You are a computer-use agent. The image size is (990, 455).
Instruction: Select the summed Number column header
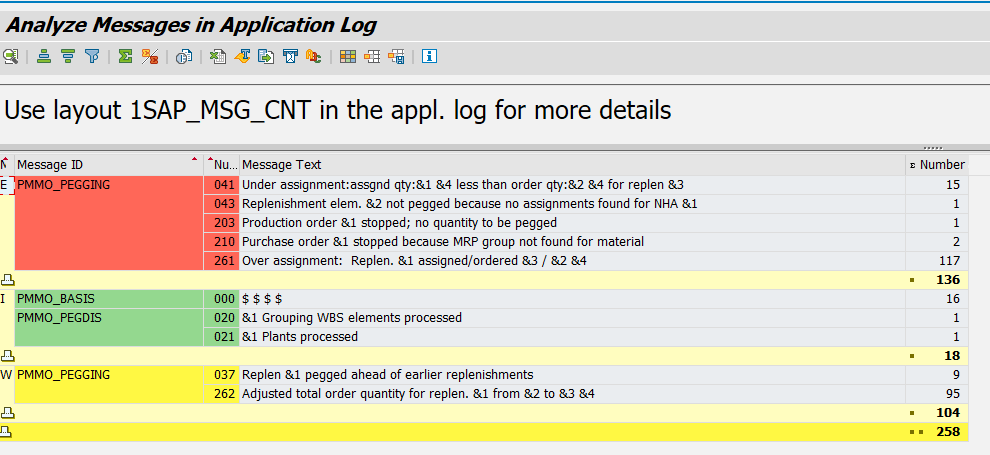coord(937,165)
